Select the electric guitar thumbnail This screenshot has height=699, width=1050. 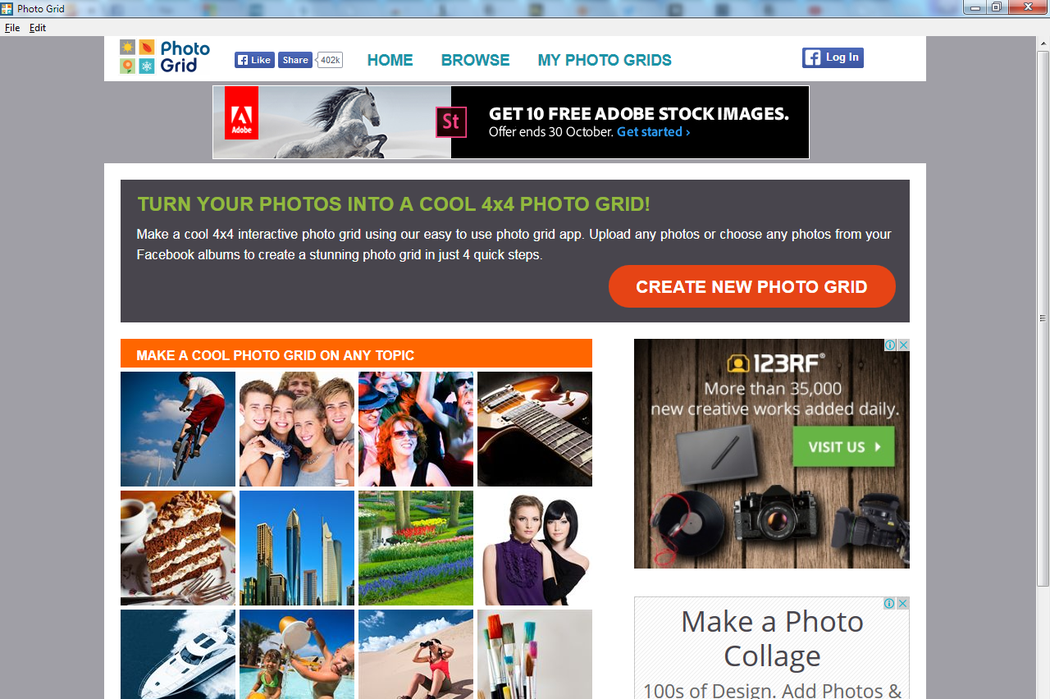tap(534, 429)
